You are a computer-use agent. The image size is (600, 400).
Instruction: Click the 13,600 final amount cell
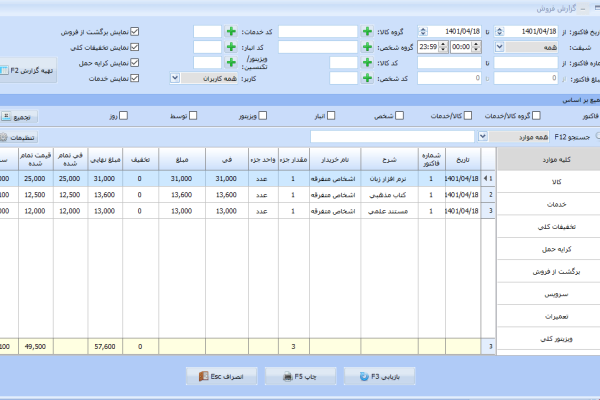105,195
